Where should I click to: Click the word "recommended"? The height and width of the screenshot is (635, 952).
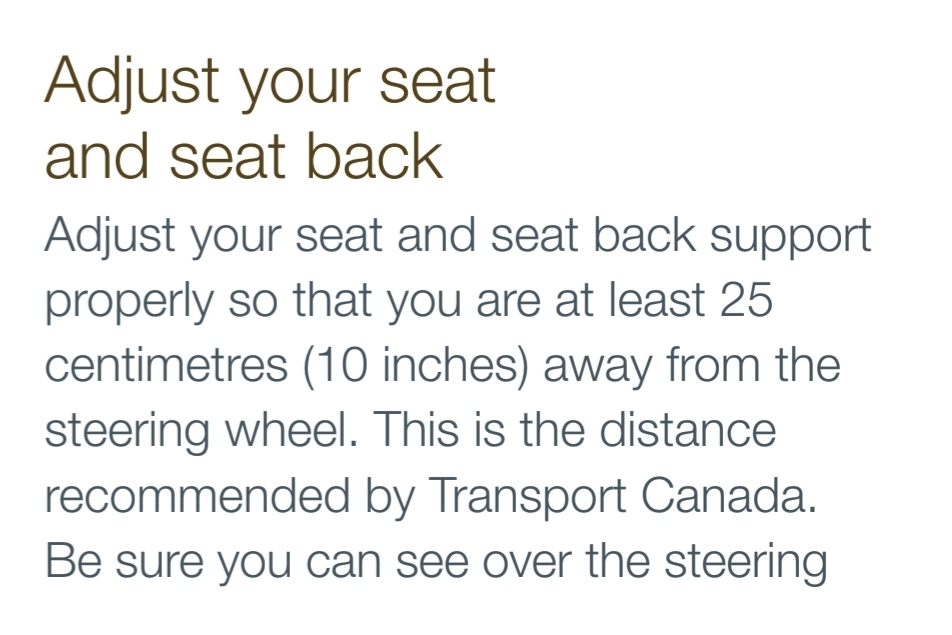click(x=197, y=496)
